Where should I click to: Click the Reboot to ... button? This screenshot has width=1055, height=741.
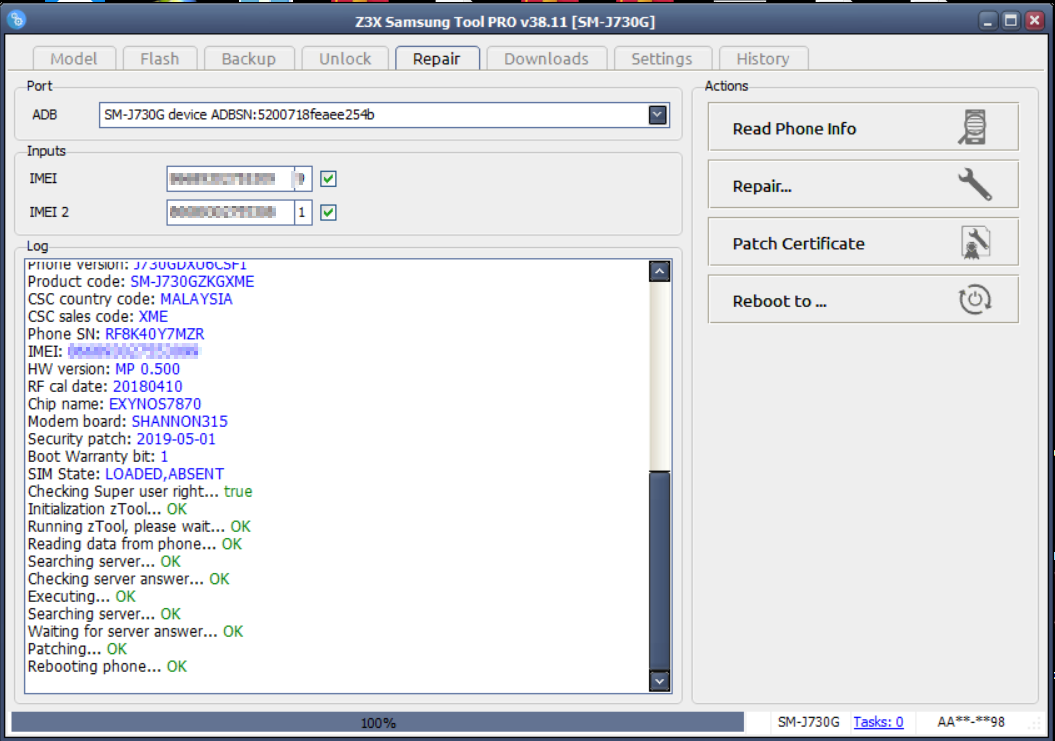click(x=863, y=299)
